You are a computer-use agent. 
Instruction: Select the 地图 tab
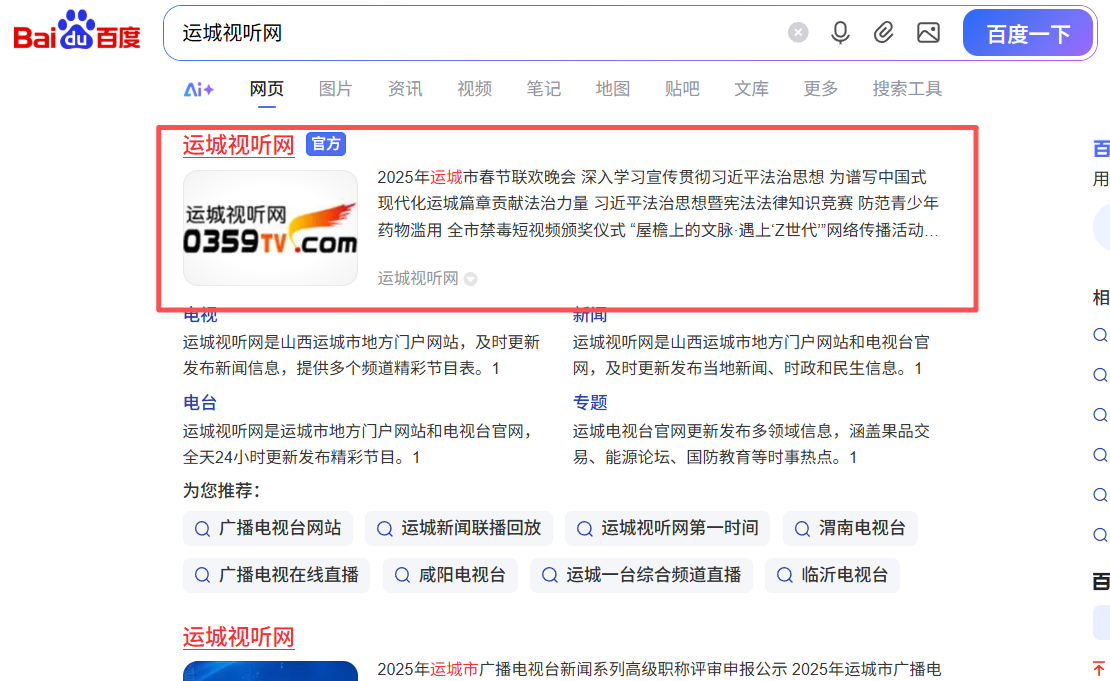pyautogui.click(x=612, y=89)
